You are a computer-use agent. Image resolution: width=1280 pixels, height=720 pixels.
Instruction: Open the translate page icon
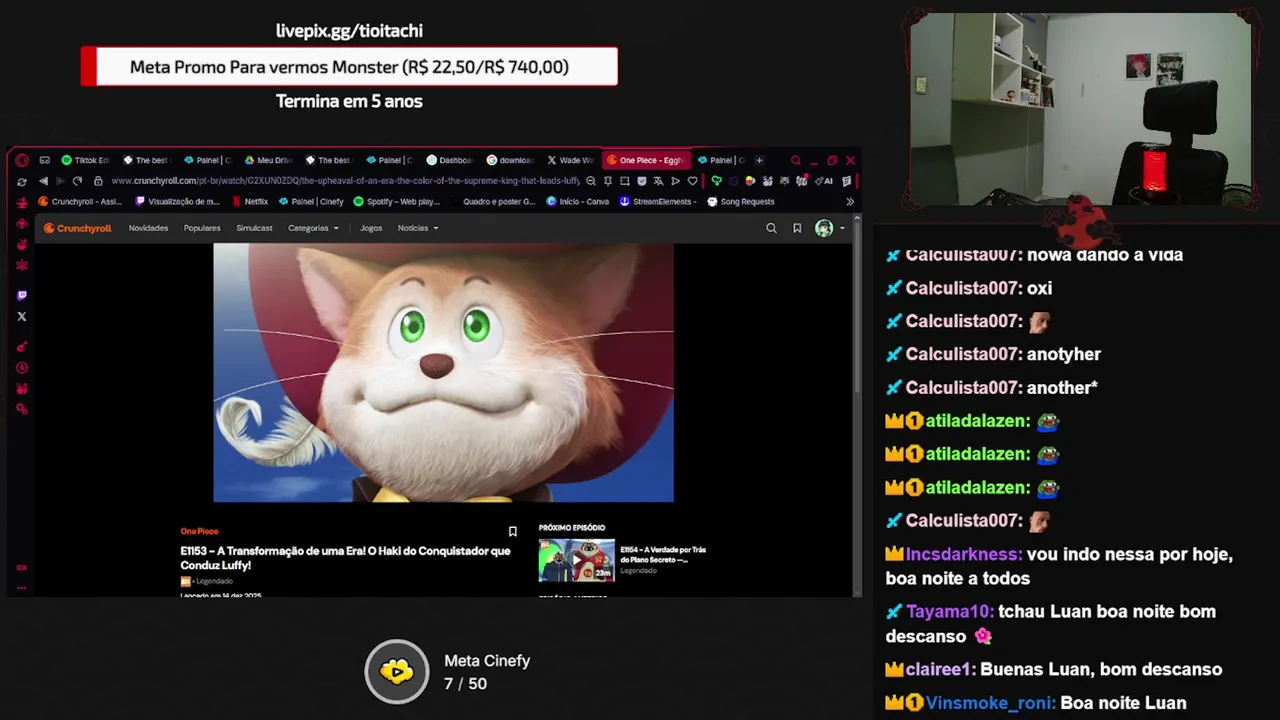pos(659,181)
